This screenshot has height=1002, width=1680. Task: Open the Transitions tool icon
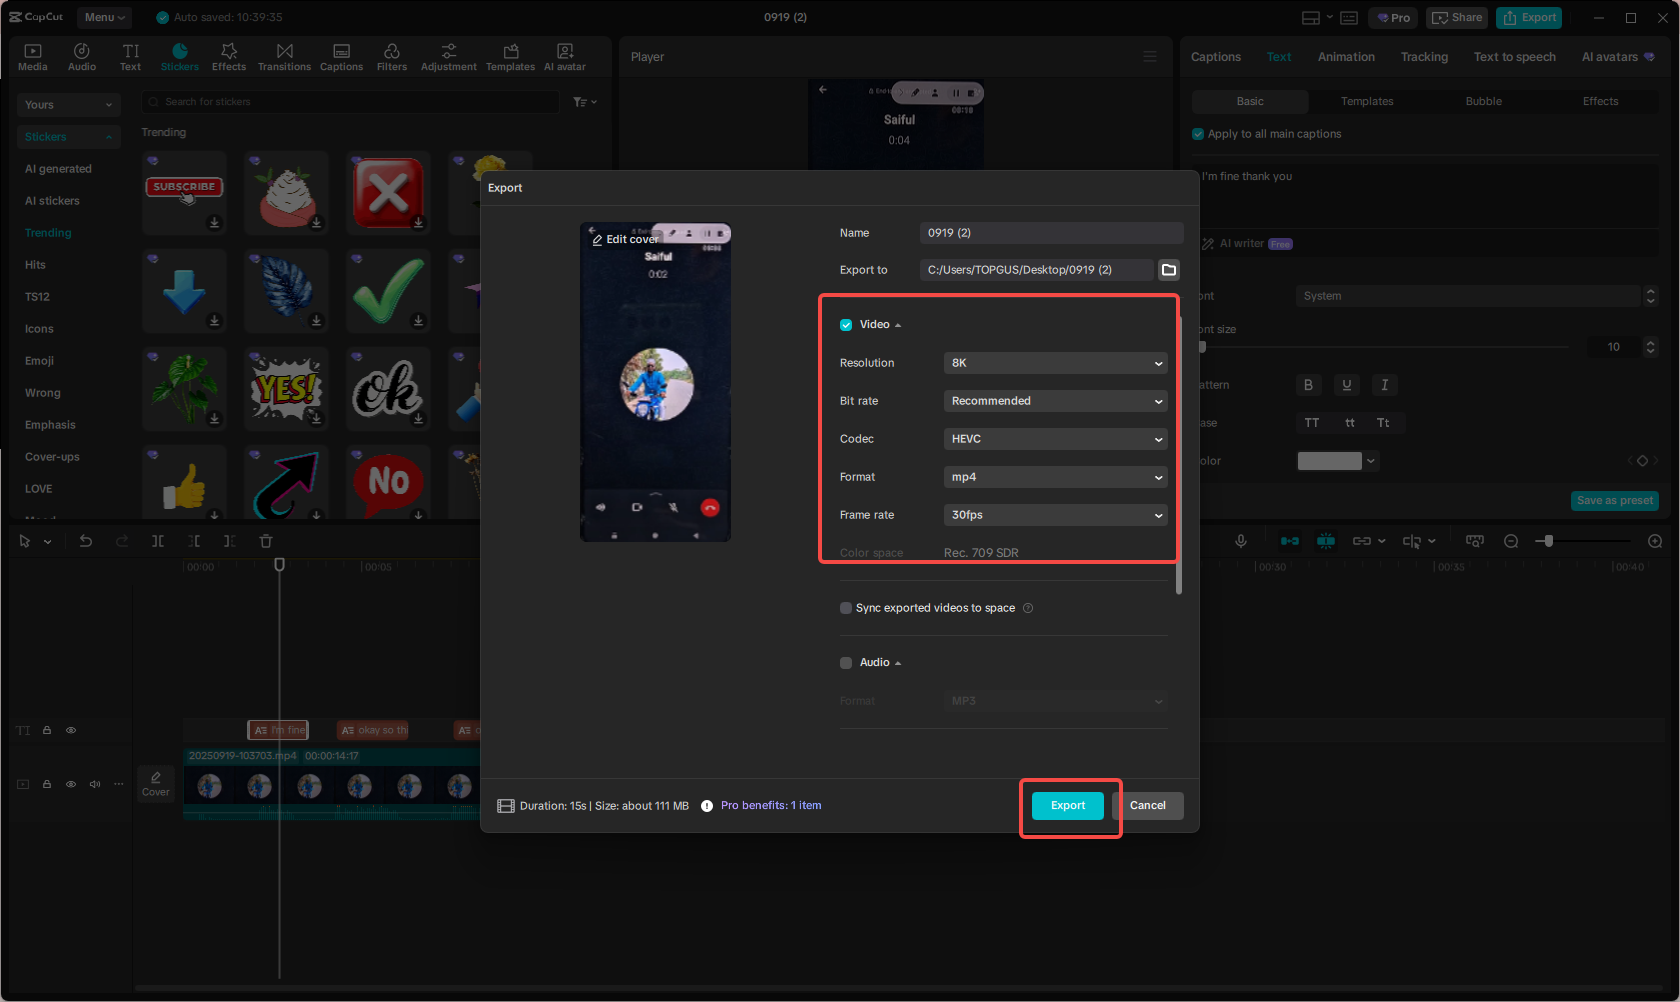point(284,57)
